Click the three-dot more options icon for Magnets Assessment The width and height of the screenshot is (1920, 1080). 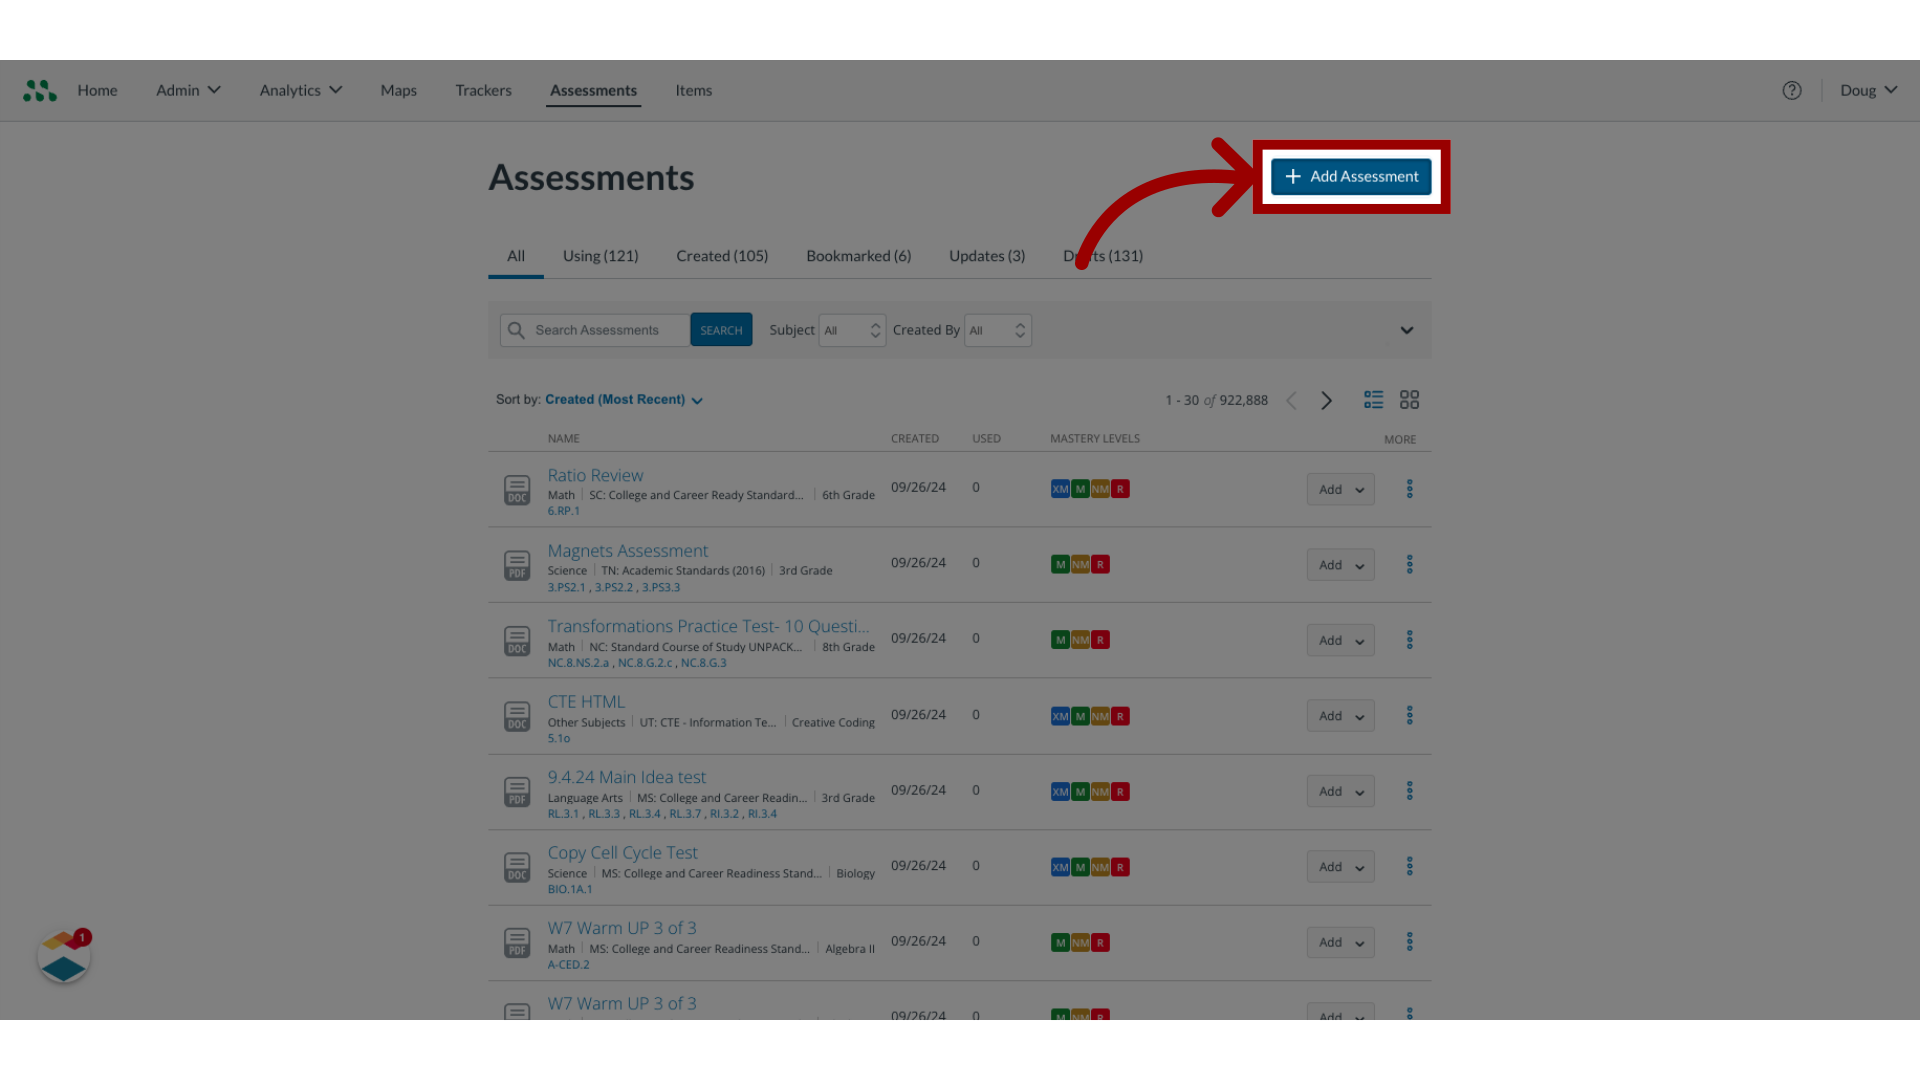(1410, 563)
